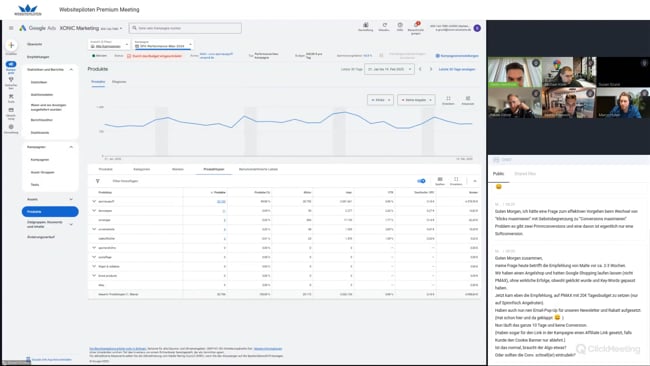Click the Darstellung icon in top bar
The image size is (650, 366).
point(366,25)
